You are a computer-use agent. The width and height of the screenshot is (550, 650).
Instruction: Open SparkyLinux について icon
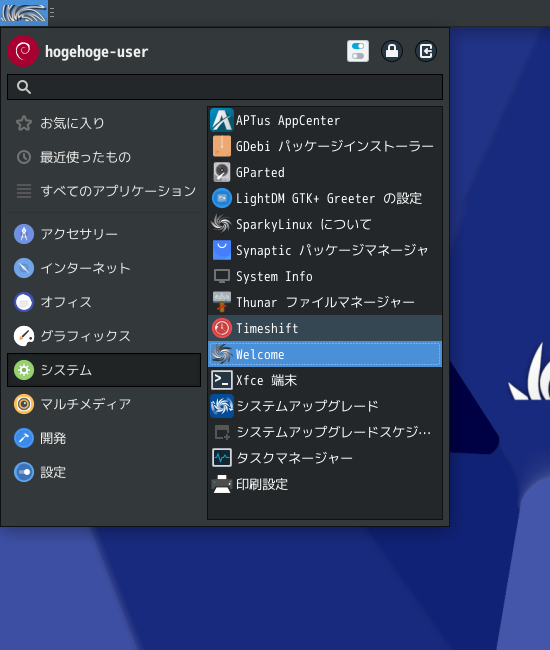(x=222, y=224)
